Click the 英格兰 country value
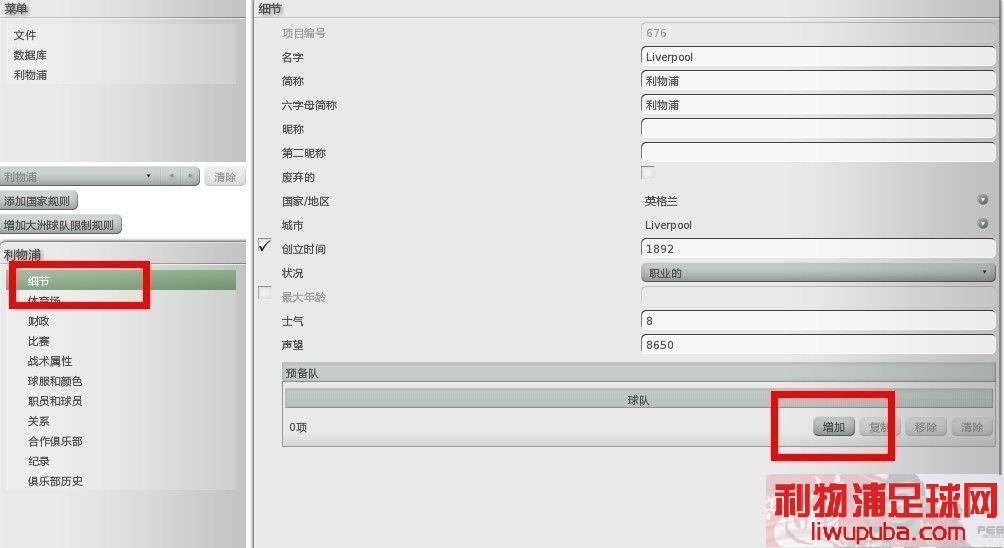Viewport: 1004px width, 548px height. click(661, 201)
